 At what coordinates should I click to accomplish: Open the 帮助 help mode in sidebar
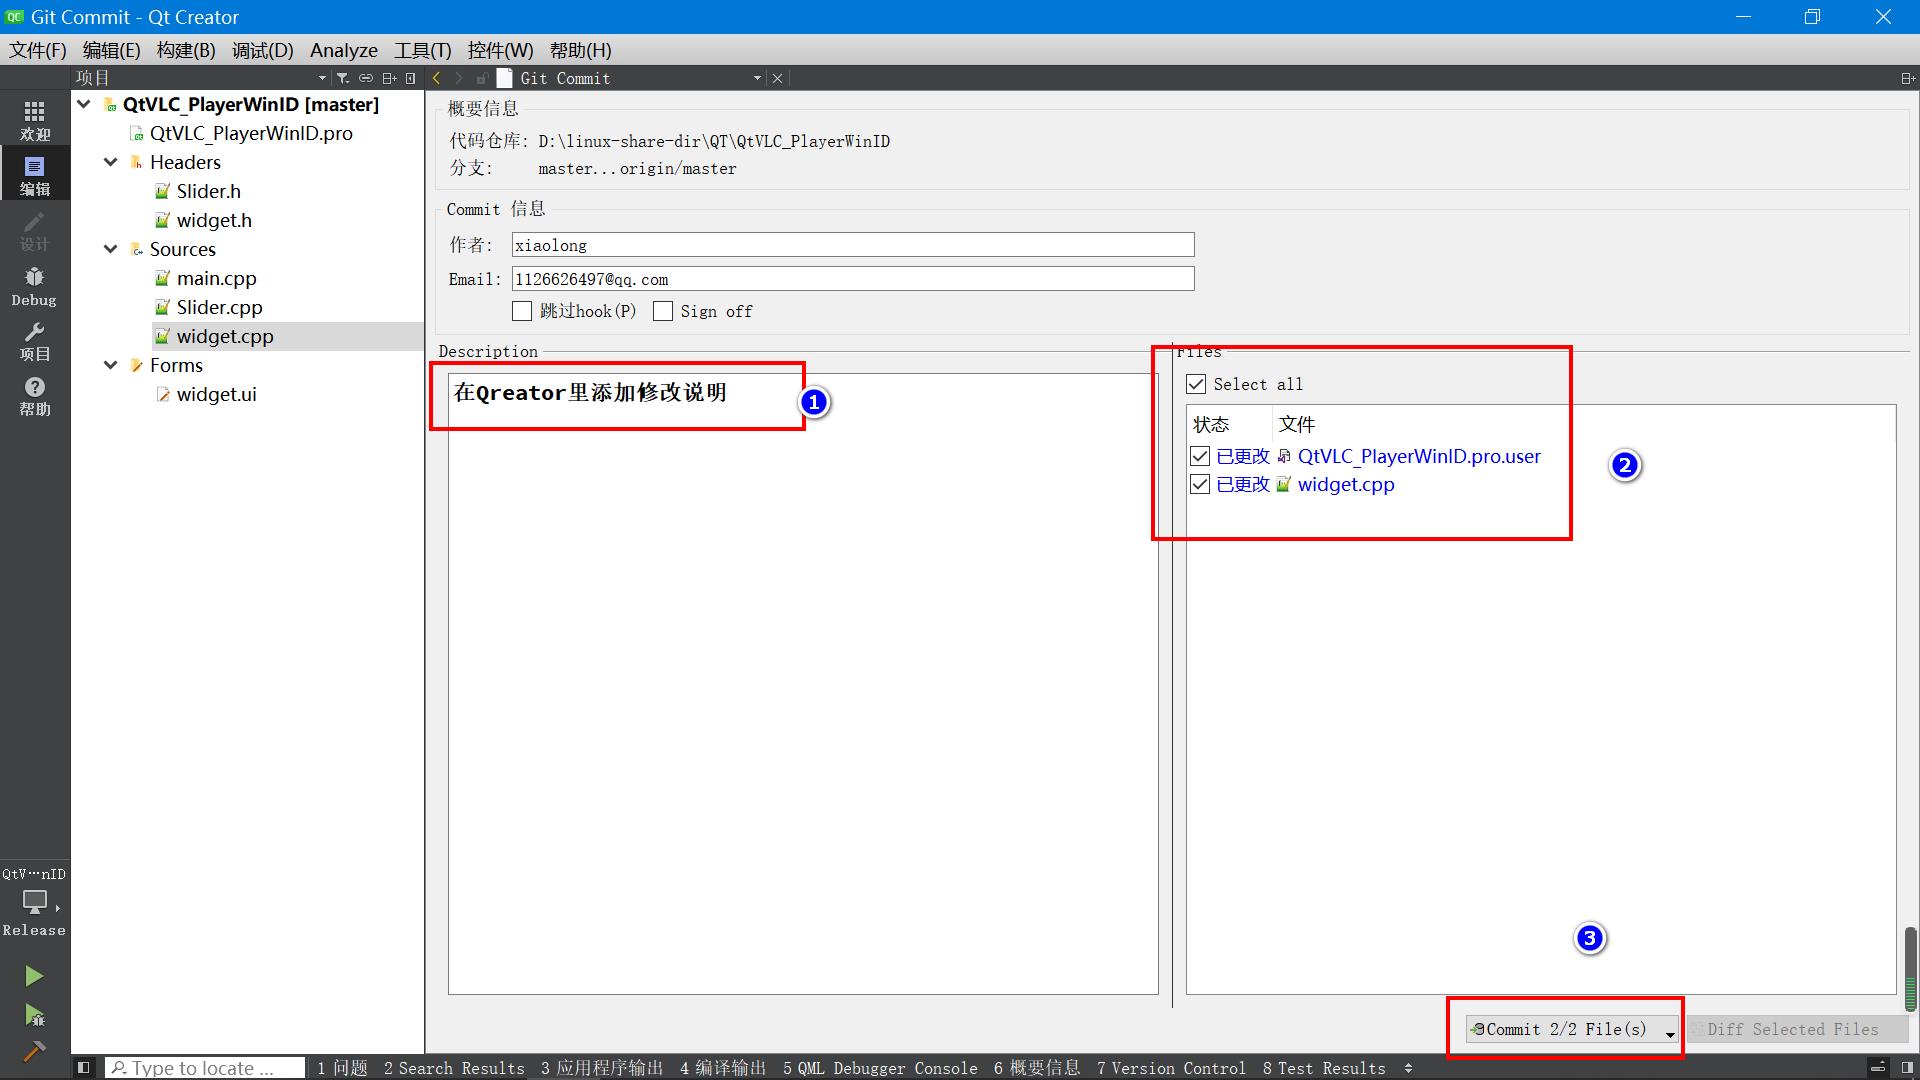pyautogui.click(x=34, y=396)
